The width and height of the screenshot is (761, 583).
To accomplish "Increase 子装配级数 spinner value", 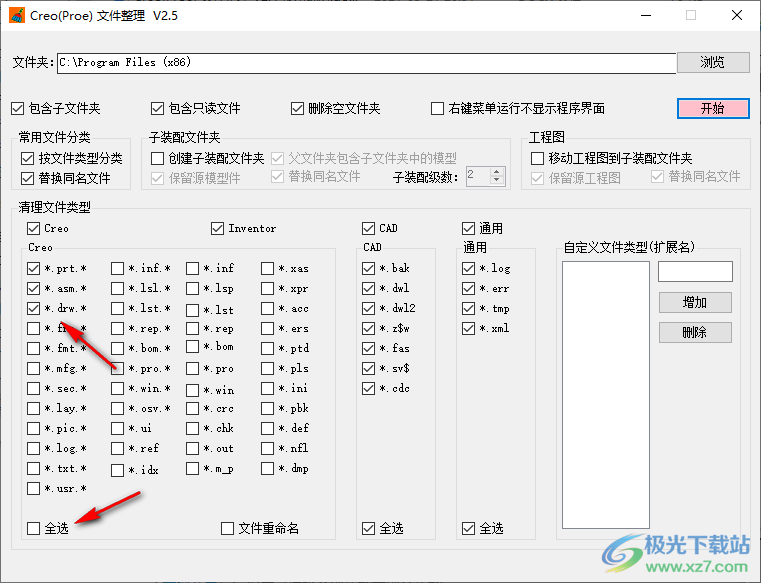I will pos(496,172).
